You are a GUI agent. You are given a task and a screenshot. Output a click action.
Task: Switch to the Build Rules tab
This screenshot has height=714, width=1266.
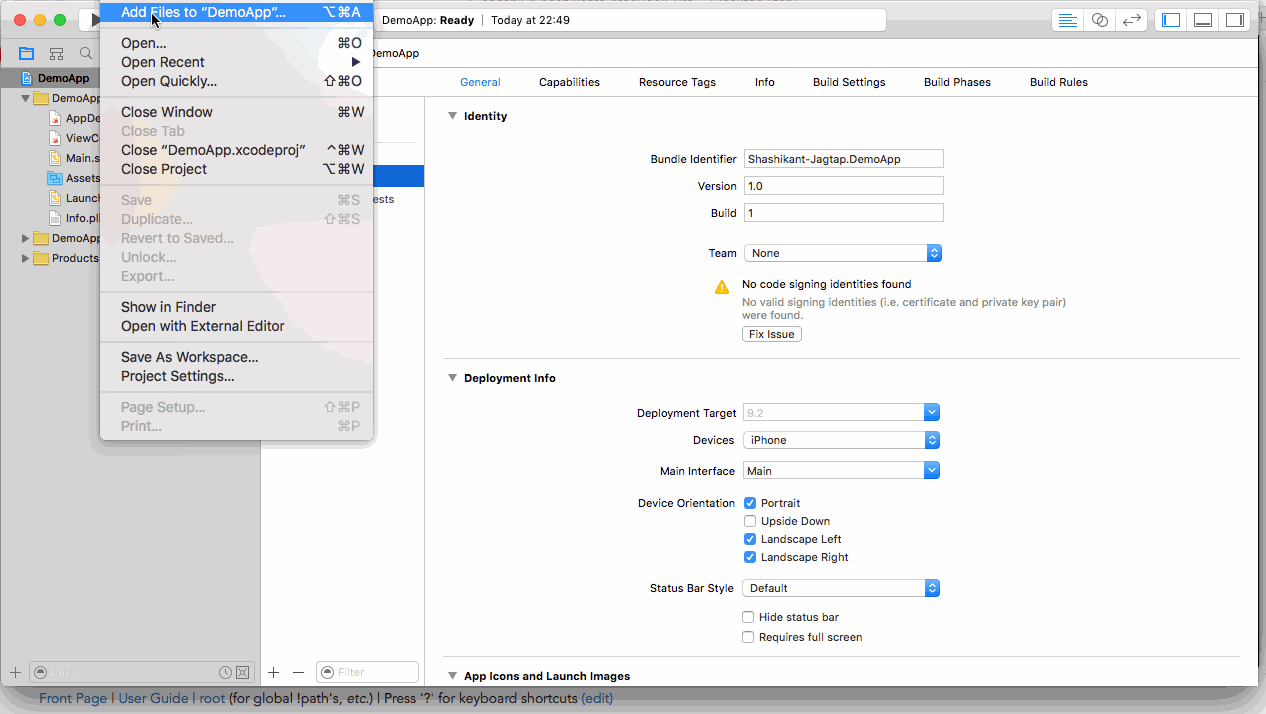(1059, 82)
